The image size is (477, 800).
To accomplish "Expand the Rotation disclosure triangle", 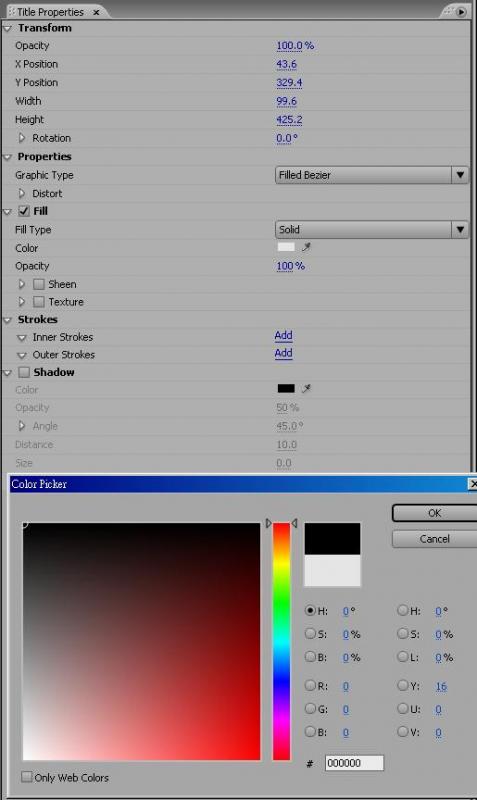I will pyautogui.click(x=21, y=138).
